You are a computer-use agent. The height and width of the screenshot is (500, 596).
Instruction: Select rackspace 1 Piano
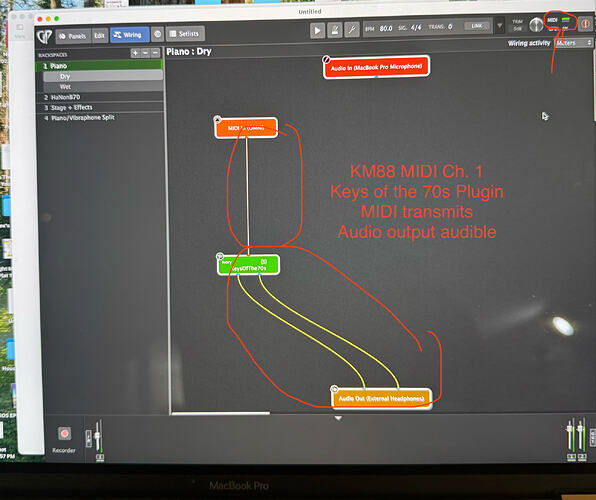point(100,65)
